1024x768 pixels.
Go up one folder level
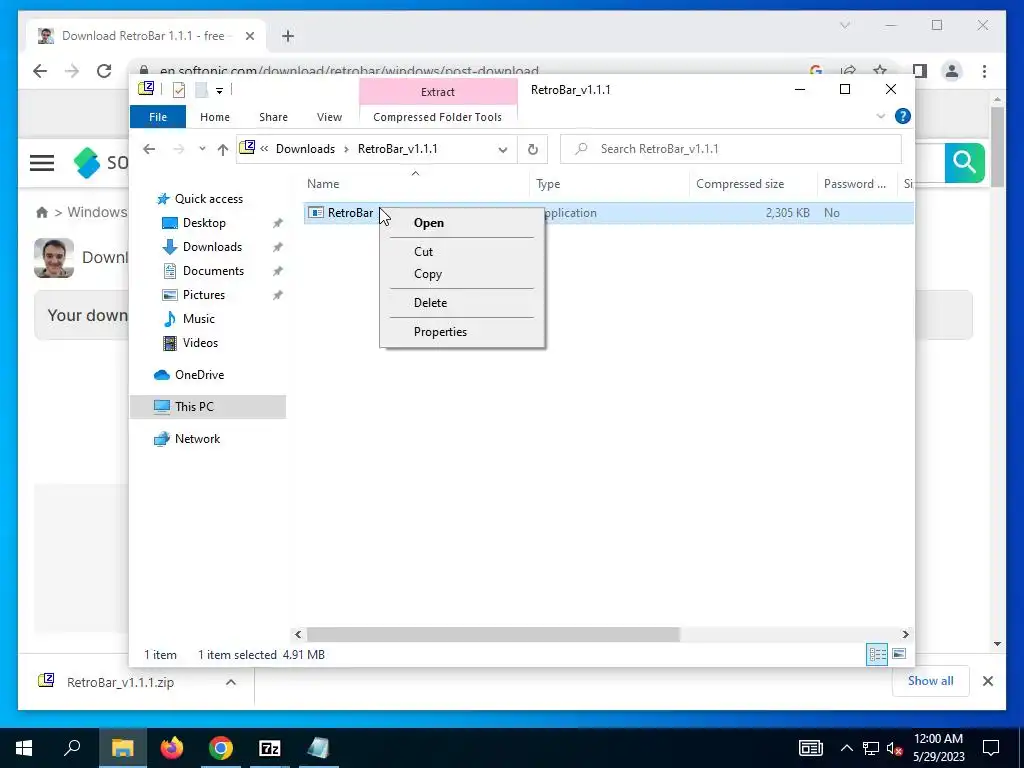click(x=223, y=150)
